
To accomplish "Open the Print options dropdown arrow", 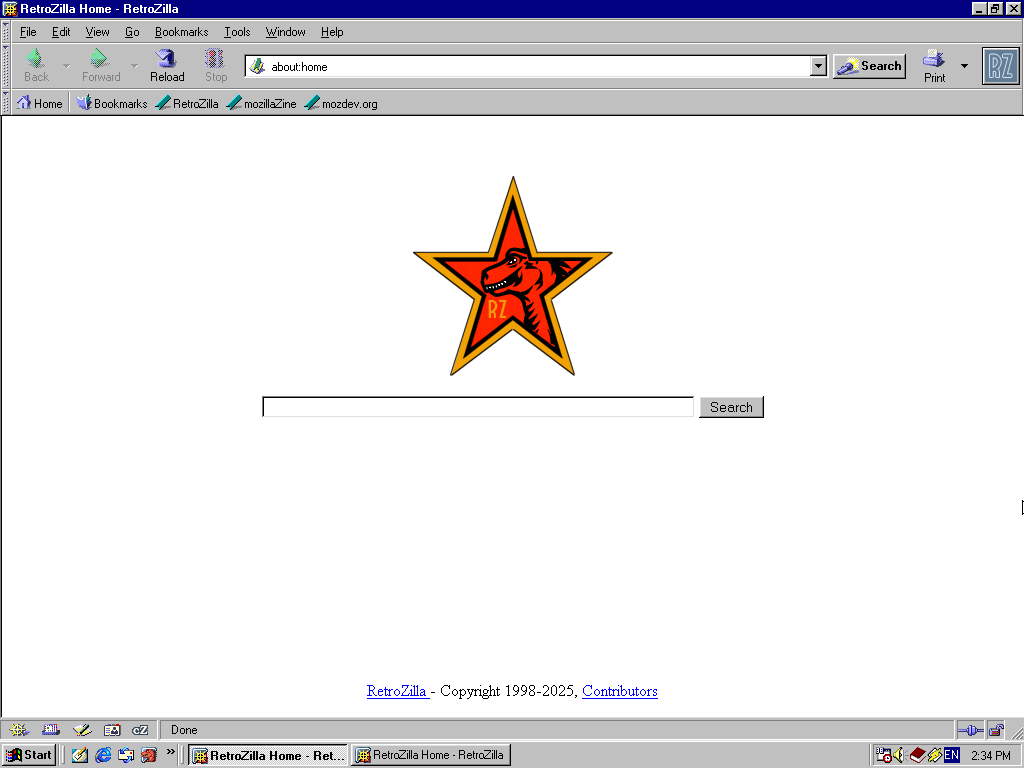I will click(965, 66).
